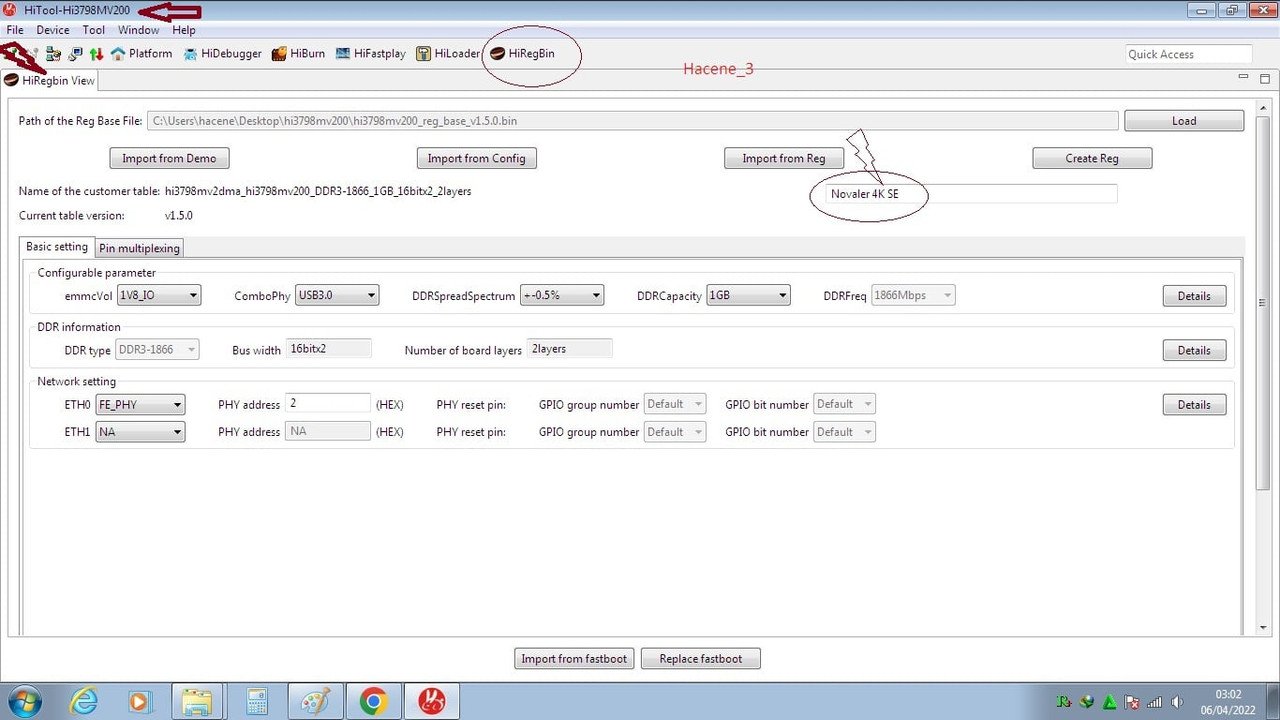Open the HiBurn tool
1280x720 pixels.
298,54
